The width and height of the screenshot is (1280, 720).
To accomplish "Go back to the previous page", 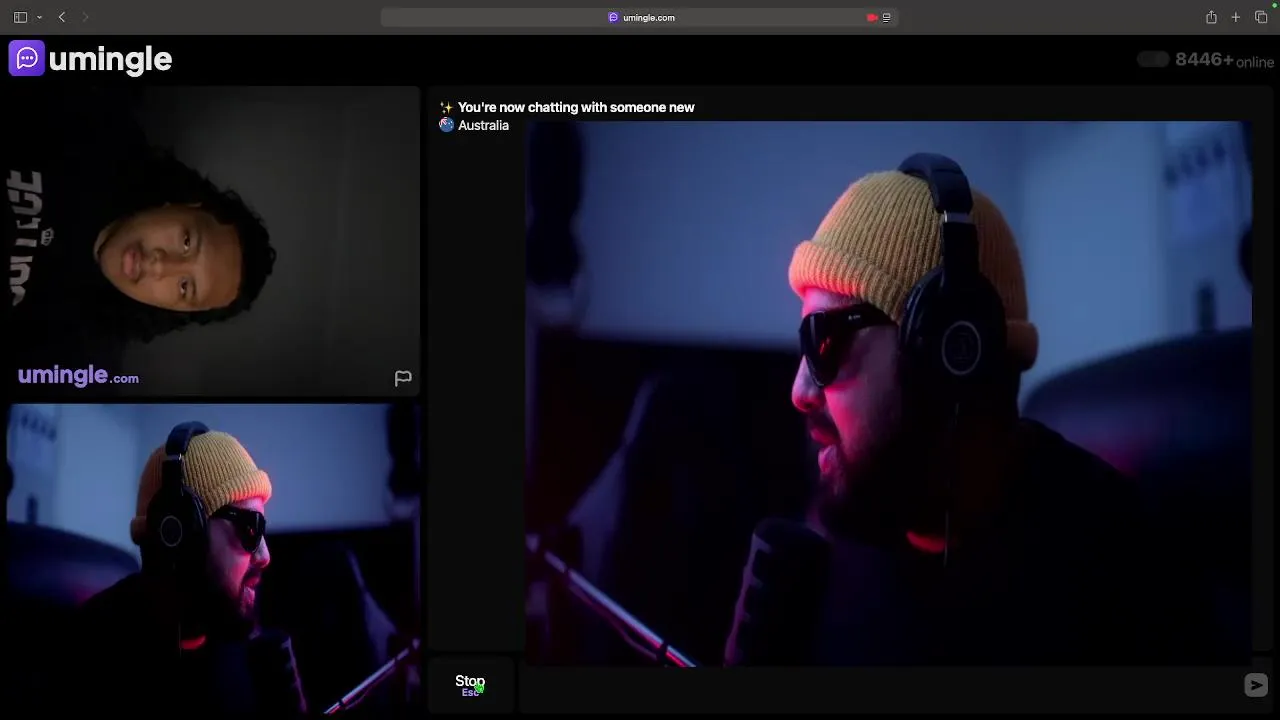I will tap(62, 17).
